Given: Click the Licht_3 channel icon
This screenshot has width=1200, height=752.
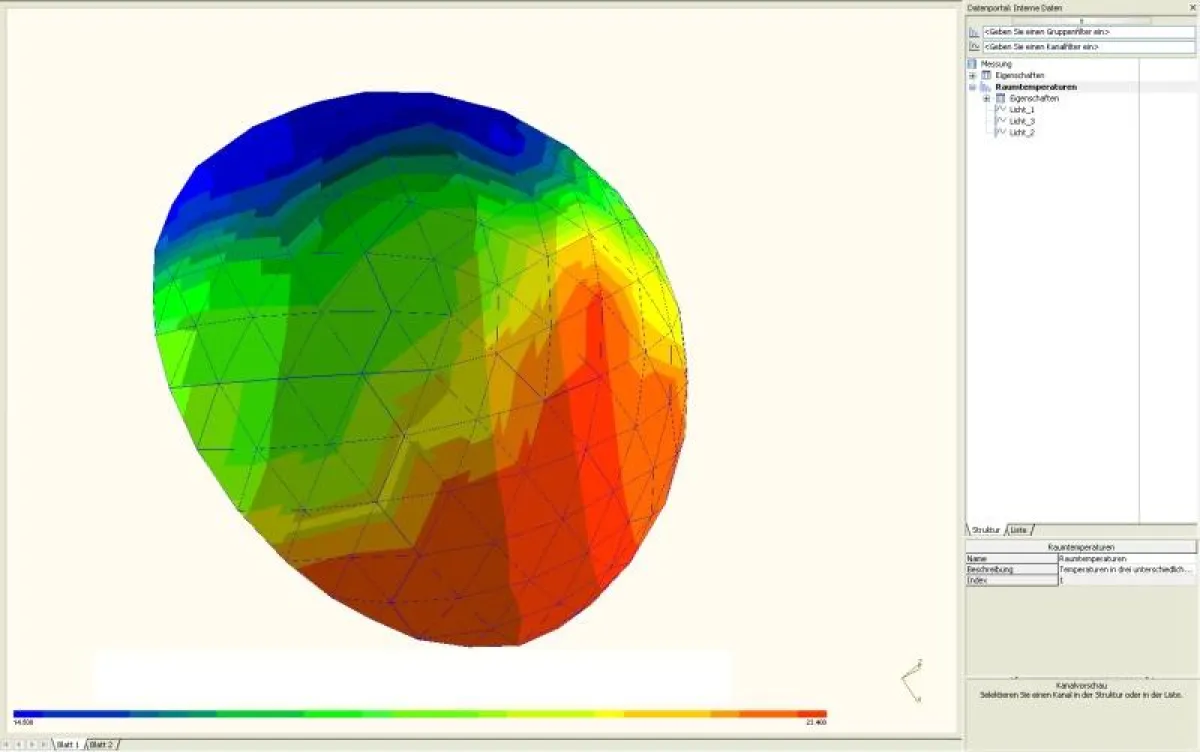Looking at the screenshot, I should [1001, 121].
